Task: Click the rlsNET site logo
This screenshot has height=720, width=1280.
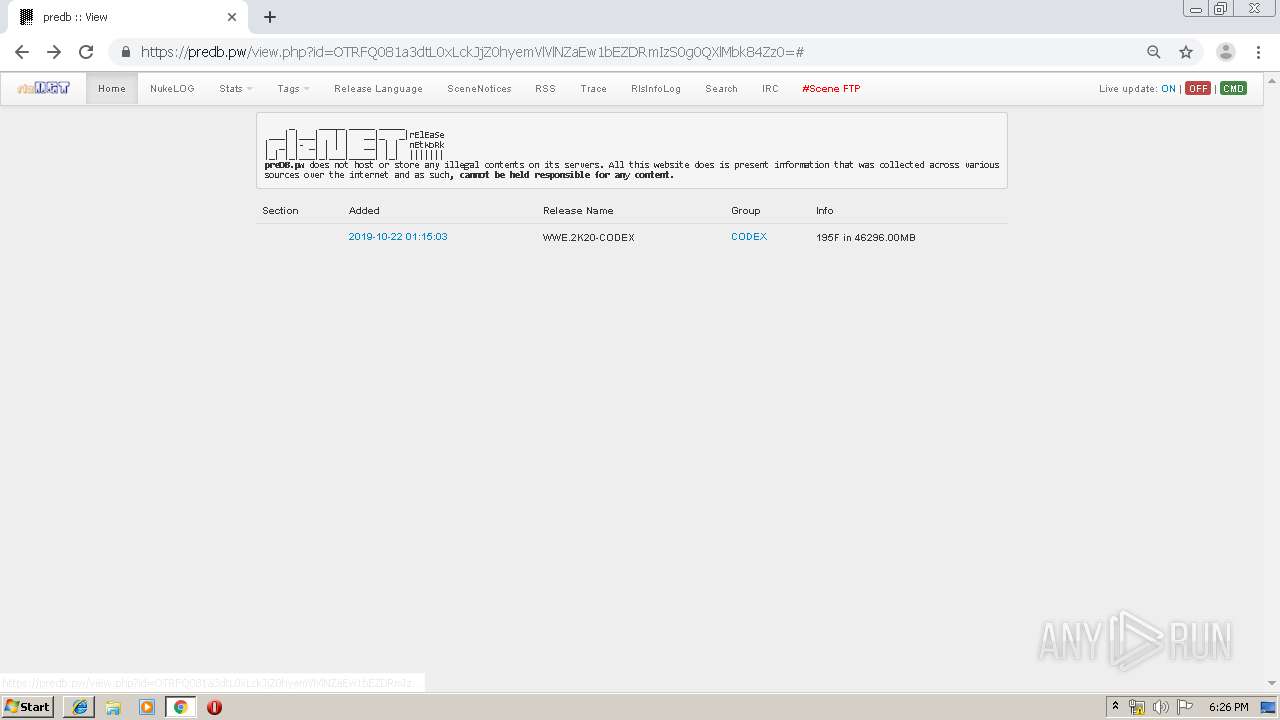Action: 43,88
